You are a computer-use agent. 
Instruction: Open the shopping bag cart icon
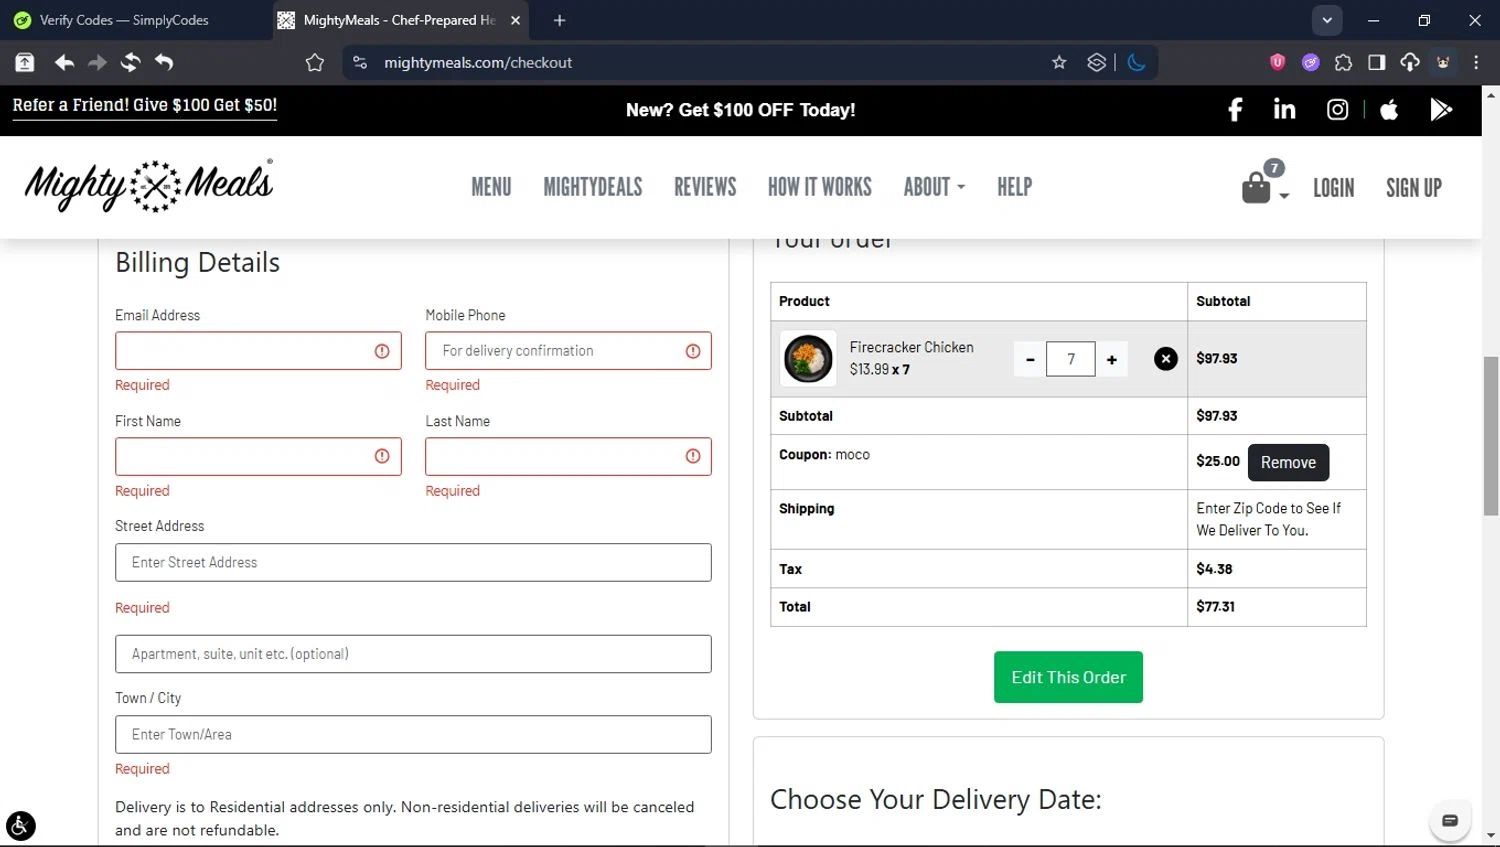[x=1256, y=188]
